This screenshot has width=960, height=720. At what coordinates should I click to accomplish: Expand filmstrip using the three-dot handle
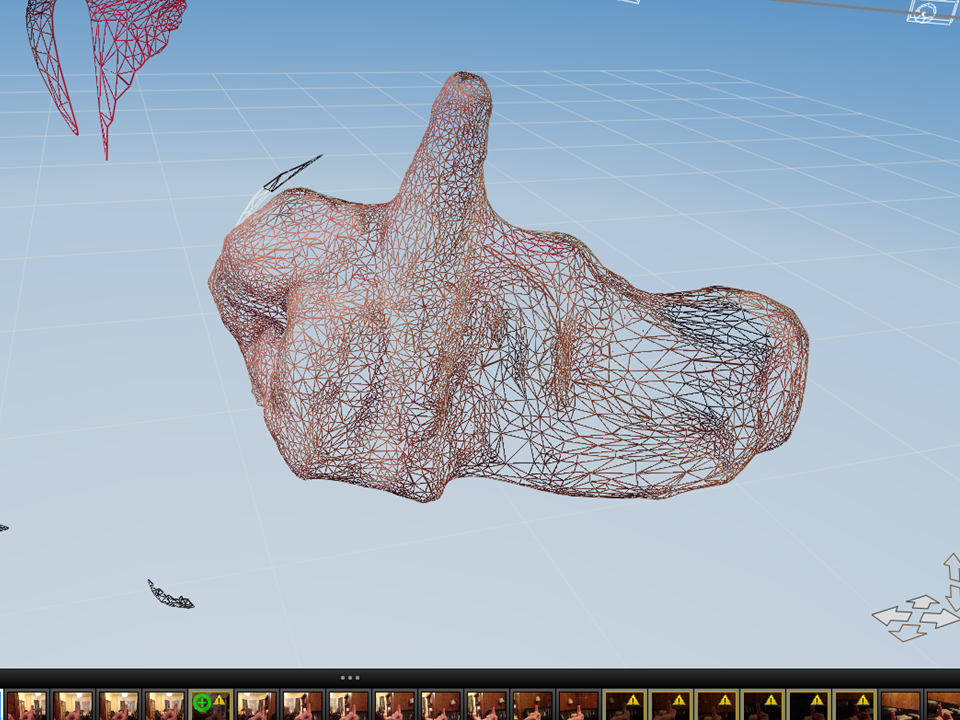pyautogui.click(x=350, y=677)
